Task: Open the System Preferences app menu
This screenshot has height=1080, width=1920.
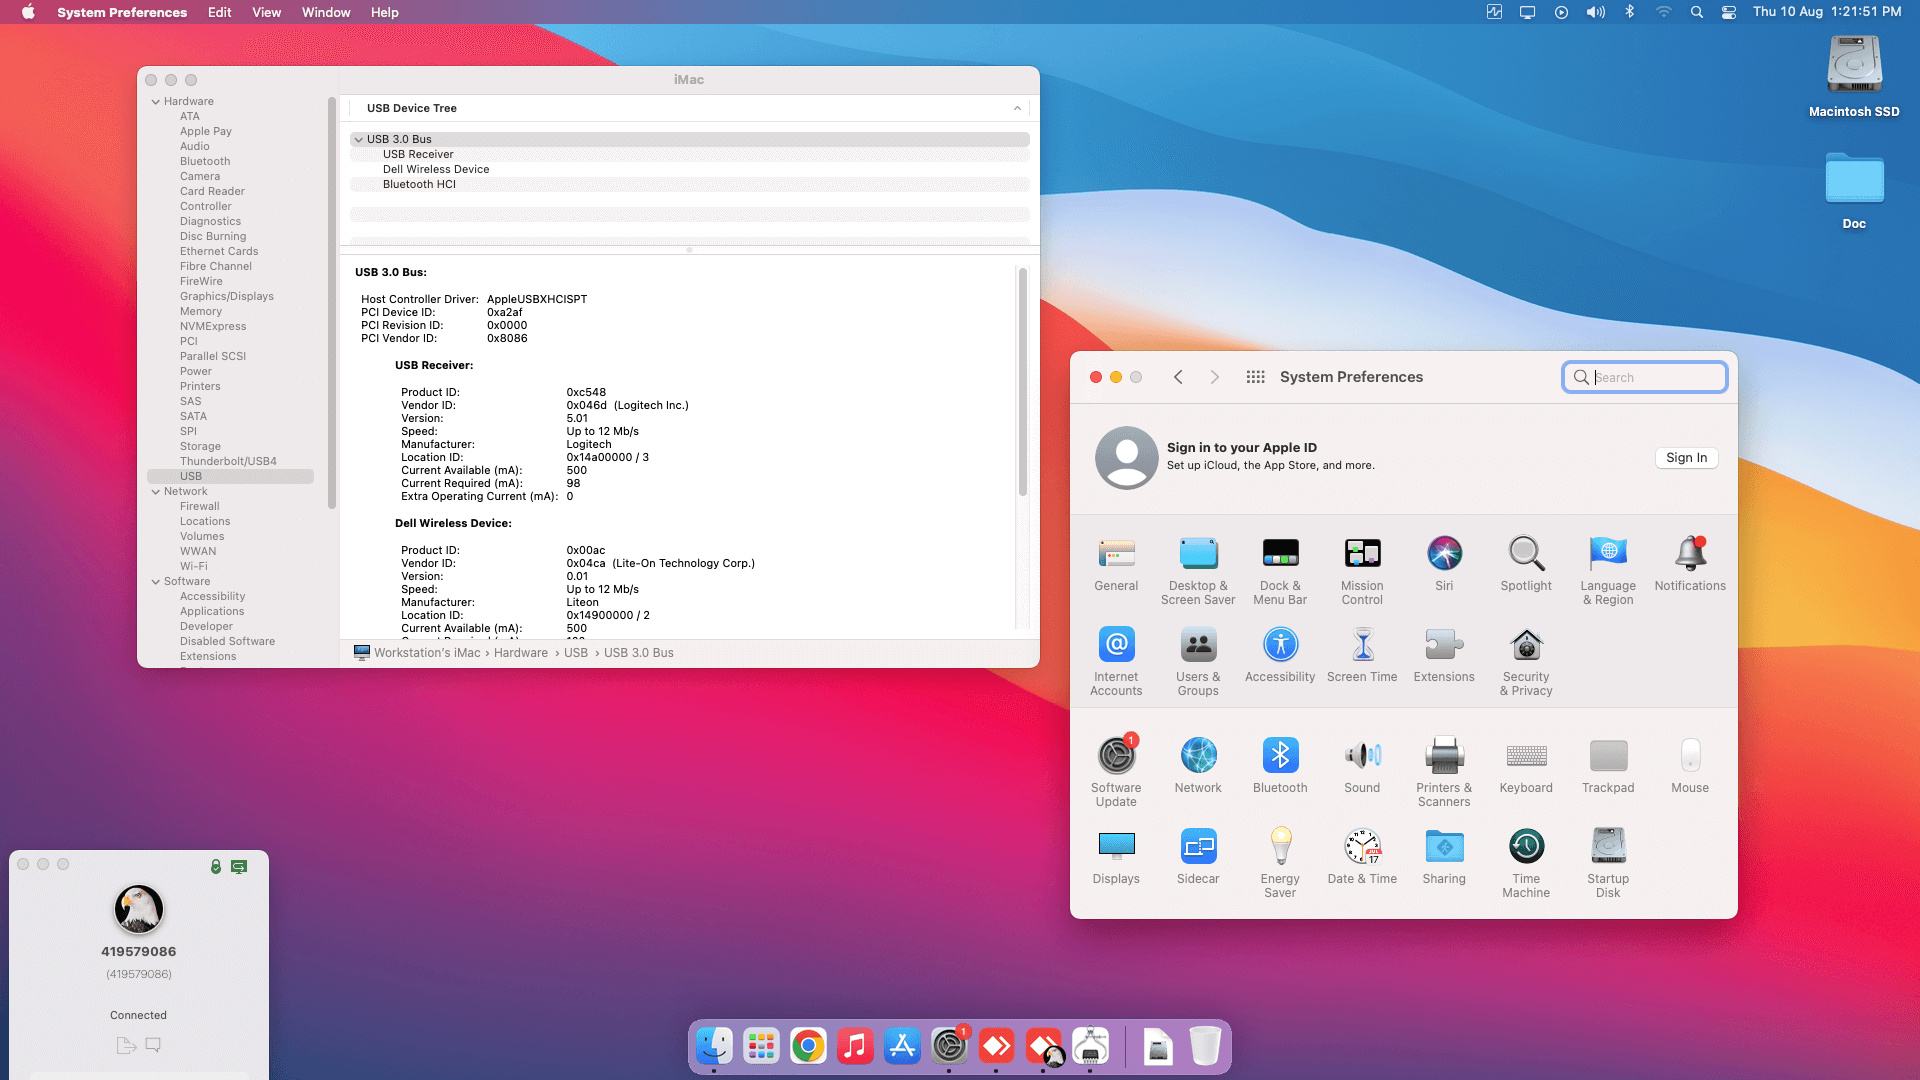Action: click(x=122, y=12)
